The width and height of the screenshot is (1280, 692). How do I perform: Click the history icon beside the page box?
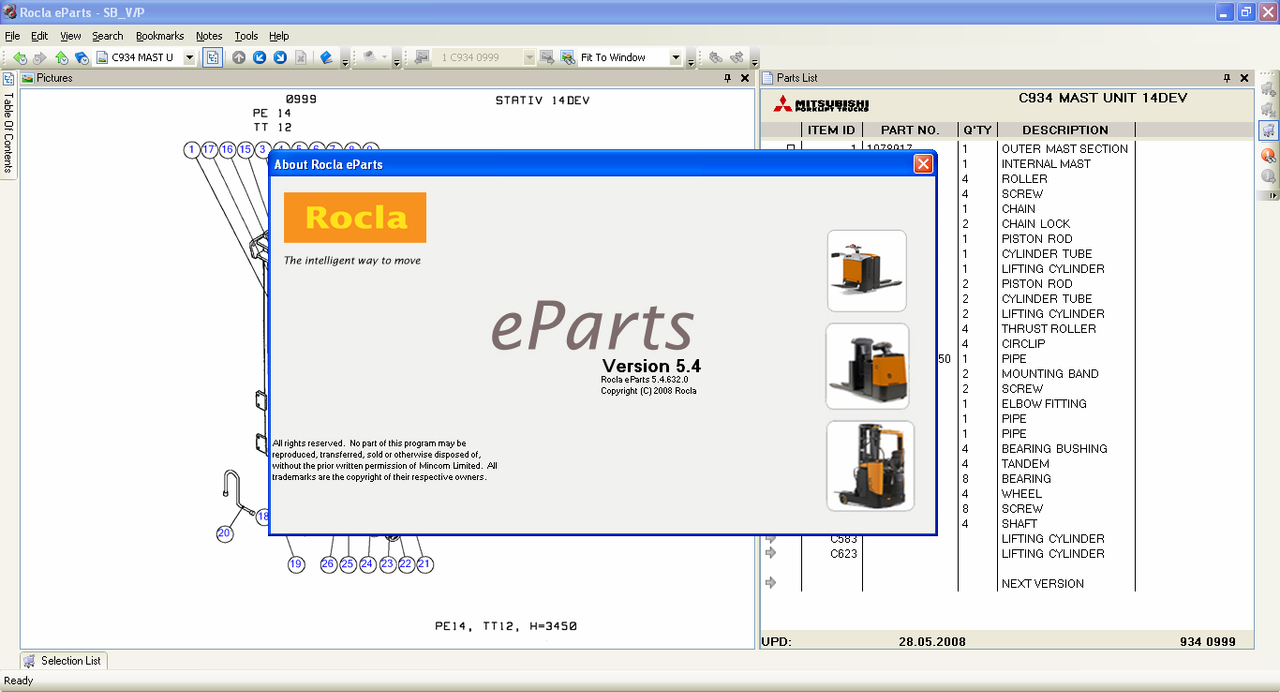(82, 58)
